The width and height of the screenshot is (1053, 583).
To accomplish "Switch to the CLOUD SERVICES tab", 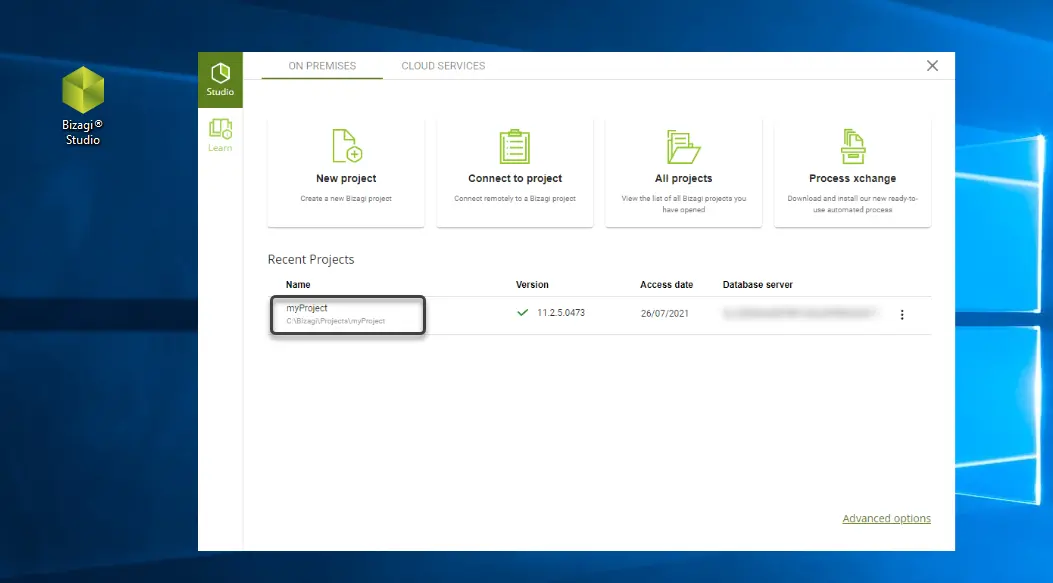I will click(443, 66).
